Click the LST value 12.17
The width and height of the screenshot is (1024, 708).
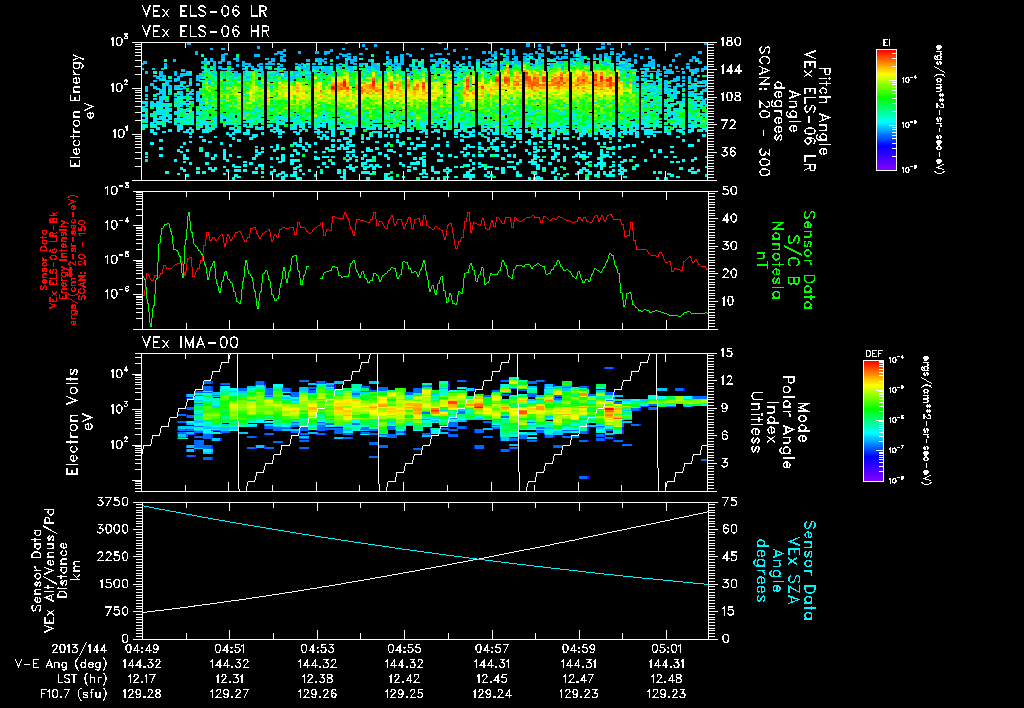142,679
